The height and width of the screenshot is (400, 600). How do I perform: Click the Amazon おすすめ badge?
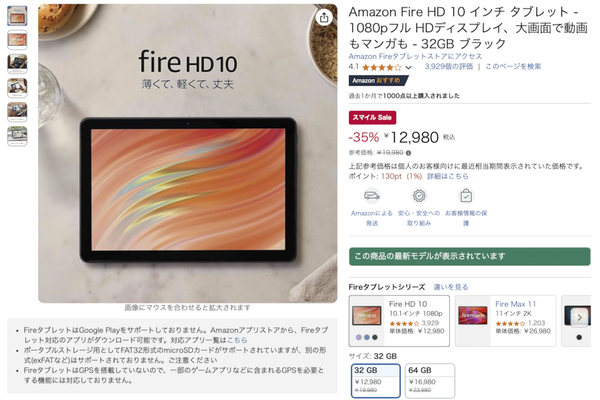pos(378,80)
